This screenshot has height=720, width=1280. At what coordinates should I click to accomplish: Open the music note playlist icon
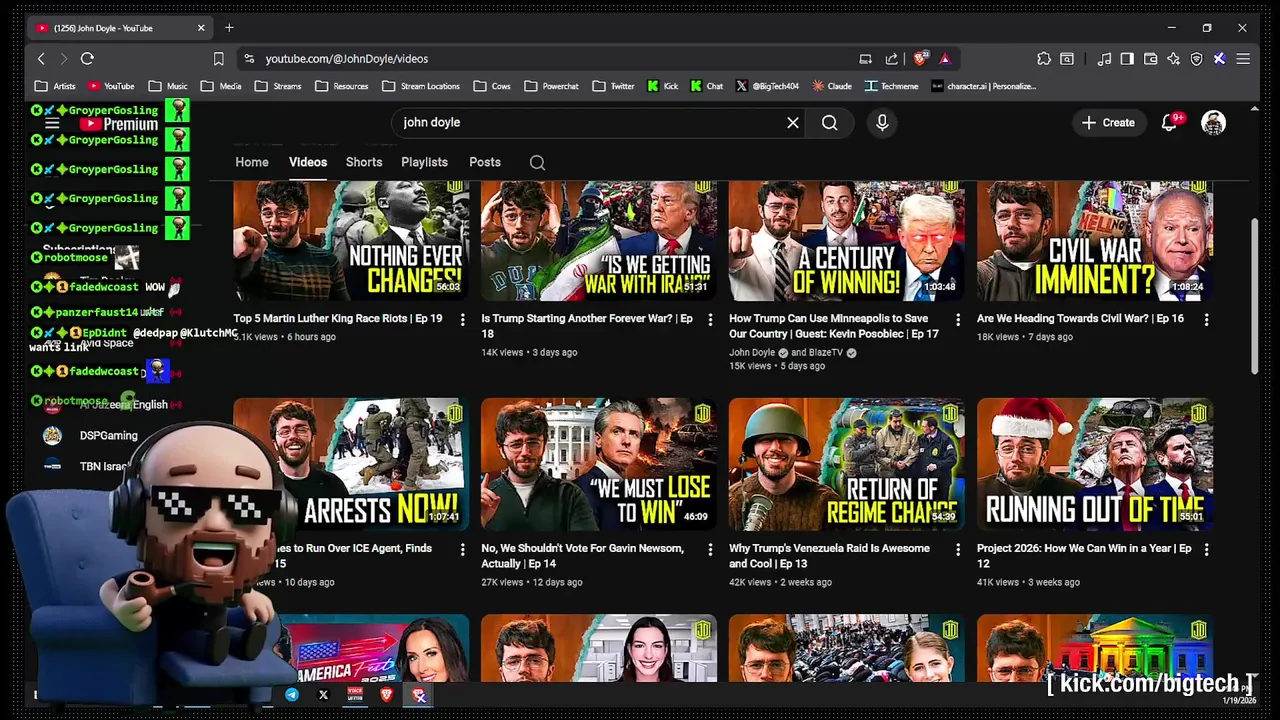click(x=1104, y=59)
